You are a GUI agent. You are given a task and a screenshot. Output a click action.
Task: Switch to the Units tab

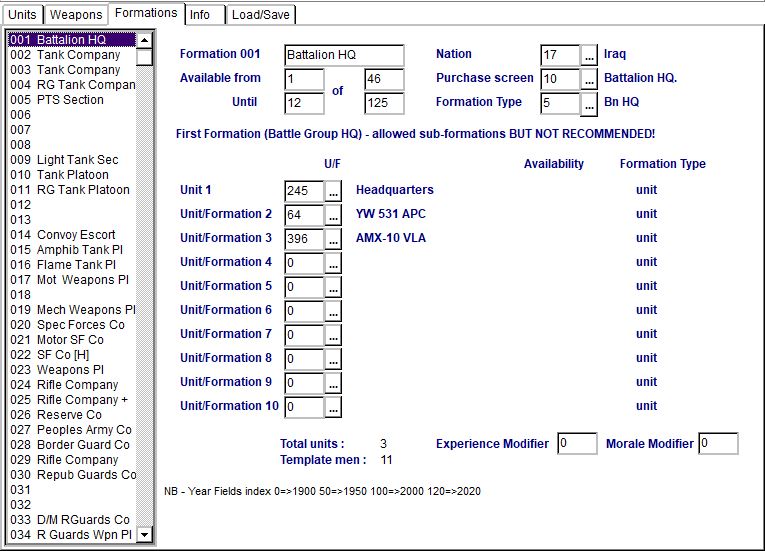[22, 15]
